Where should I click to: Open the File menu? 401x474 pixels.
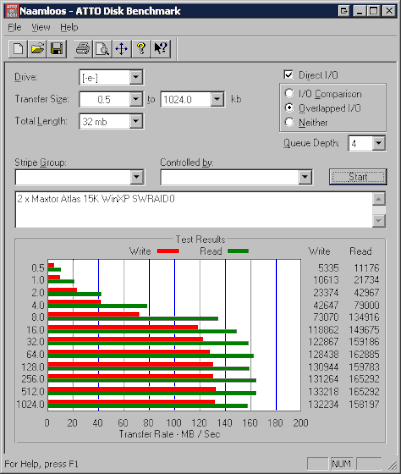tap(14, 27)
